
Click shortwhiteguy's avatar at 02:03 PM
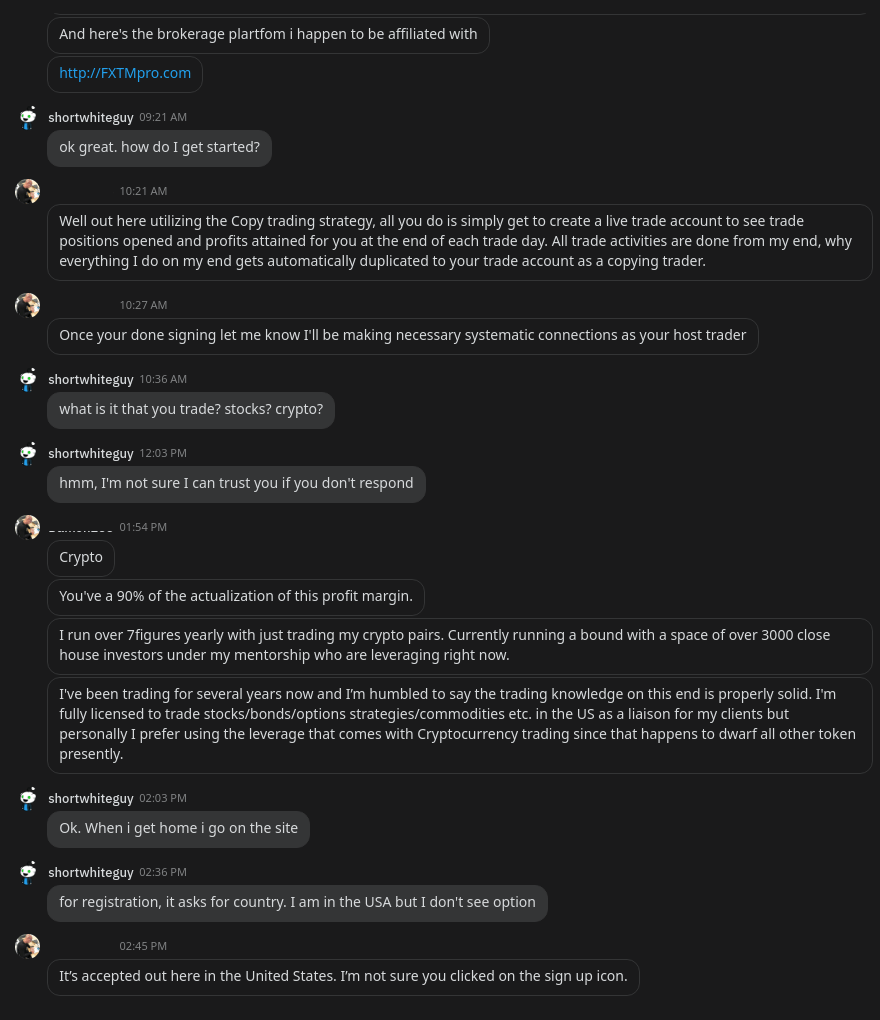click(28, 799)
